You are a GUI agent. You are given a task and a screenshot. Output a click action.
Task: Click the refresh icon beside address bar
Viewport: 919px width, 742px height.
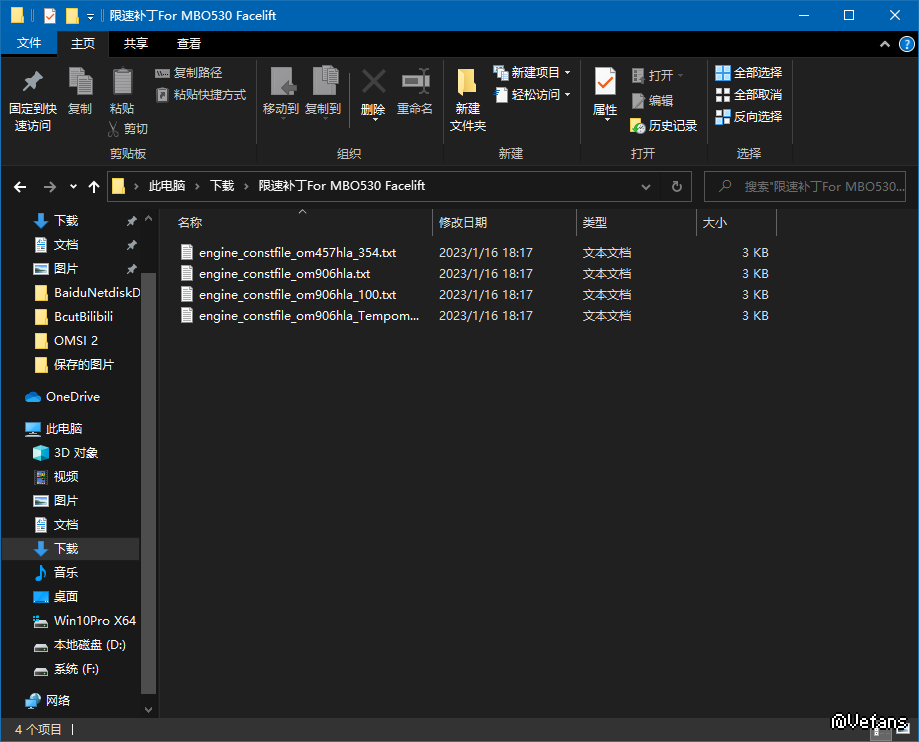[x=676, y=186]
